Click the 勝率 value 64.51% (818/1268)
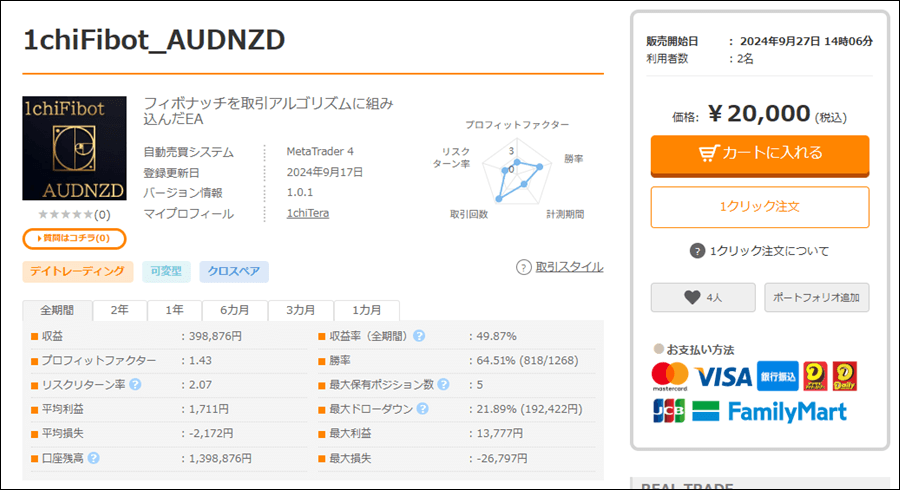The image size is (900, 490). [527, 360]
